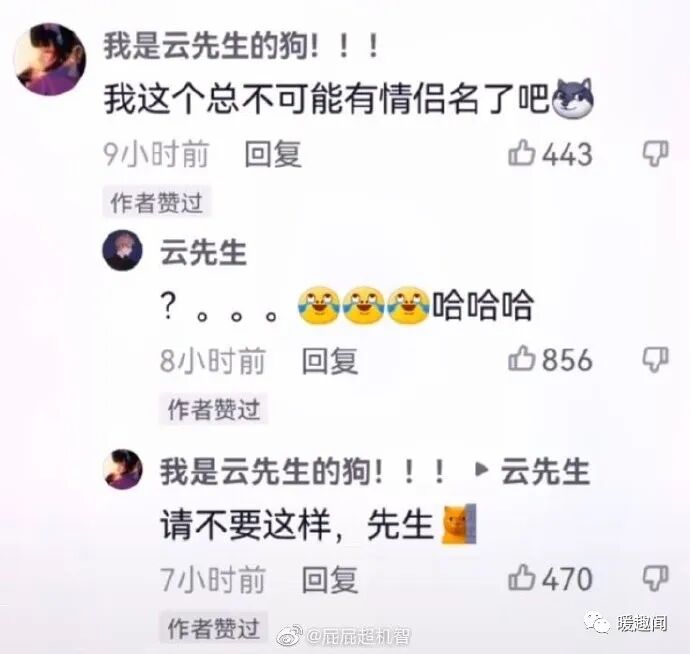Click the replied-to name 云先生 after arrow

point(545,471)
